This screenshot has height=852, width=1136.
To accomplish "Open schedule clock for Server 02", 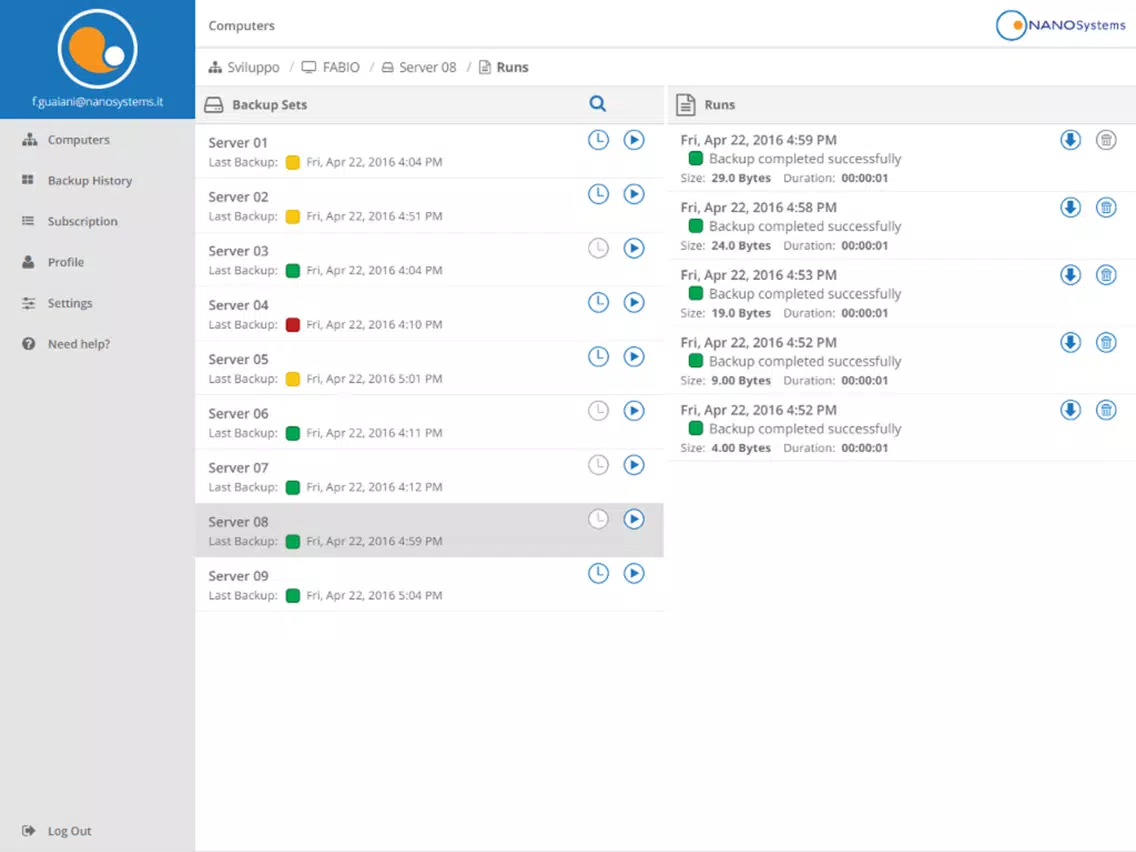I will point(598,194).
